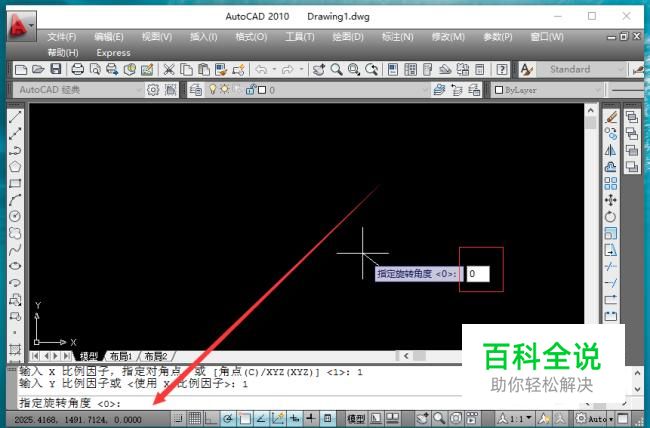Screen dimensions: 650x428
Task: Toggle Grid display in the status bar
Action: [x=194, y=419]
